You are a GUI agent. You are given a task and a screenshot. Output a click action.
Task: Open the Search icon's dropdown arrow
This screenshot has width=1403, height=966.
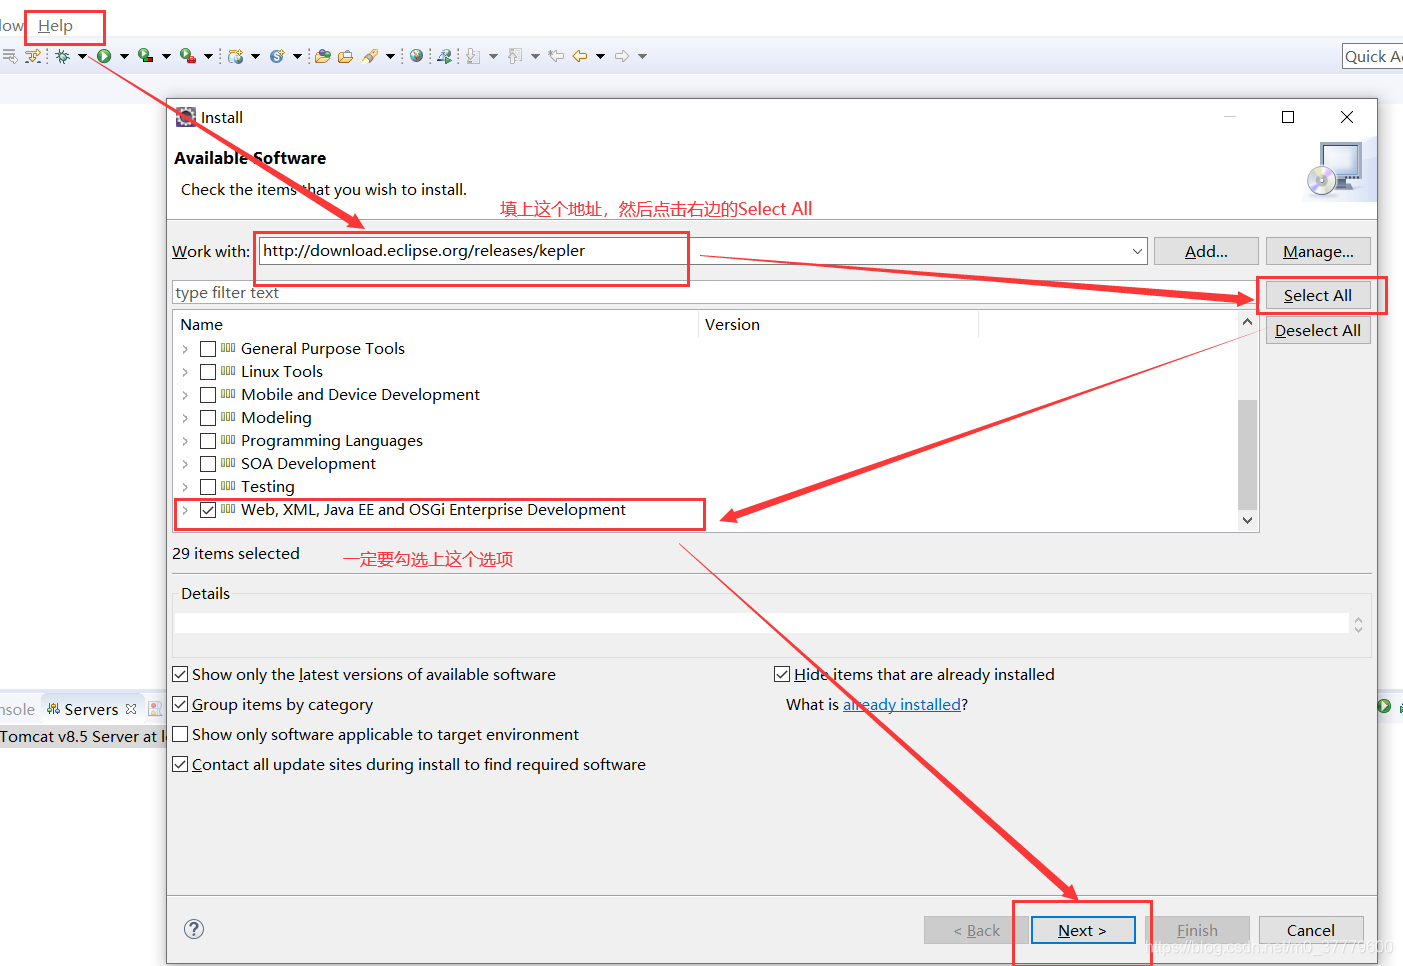[390, 56]
